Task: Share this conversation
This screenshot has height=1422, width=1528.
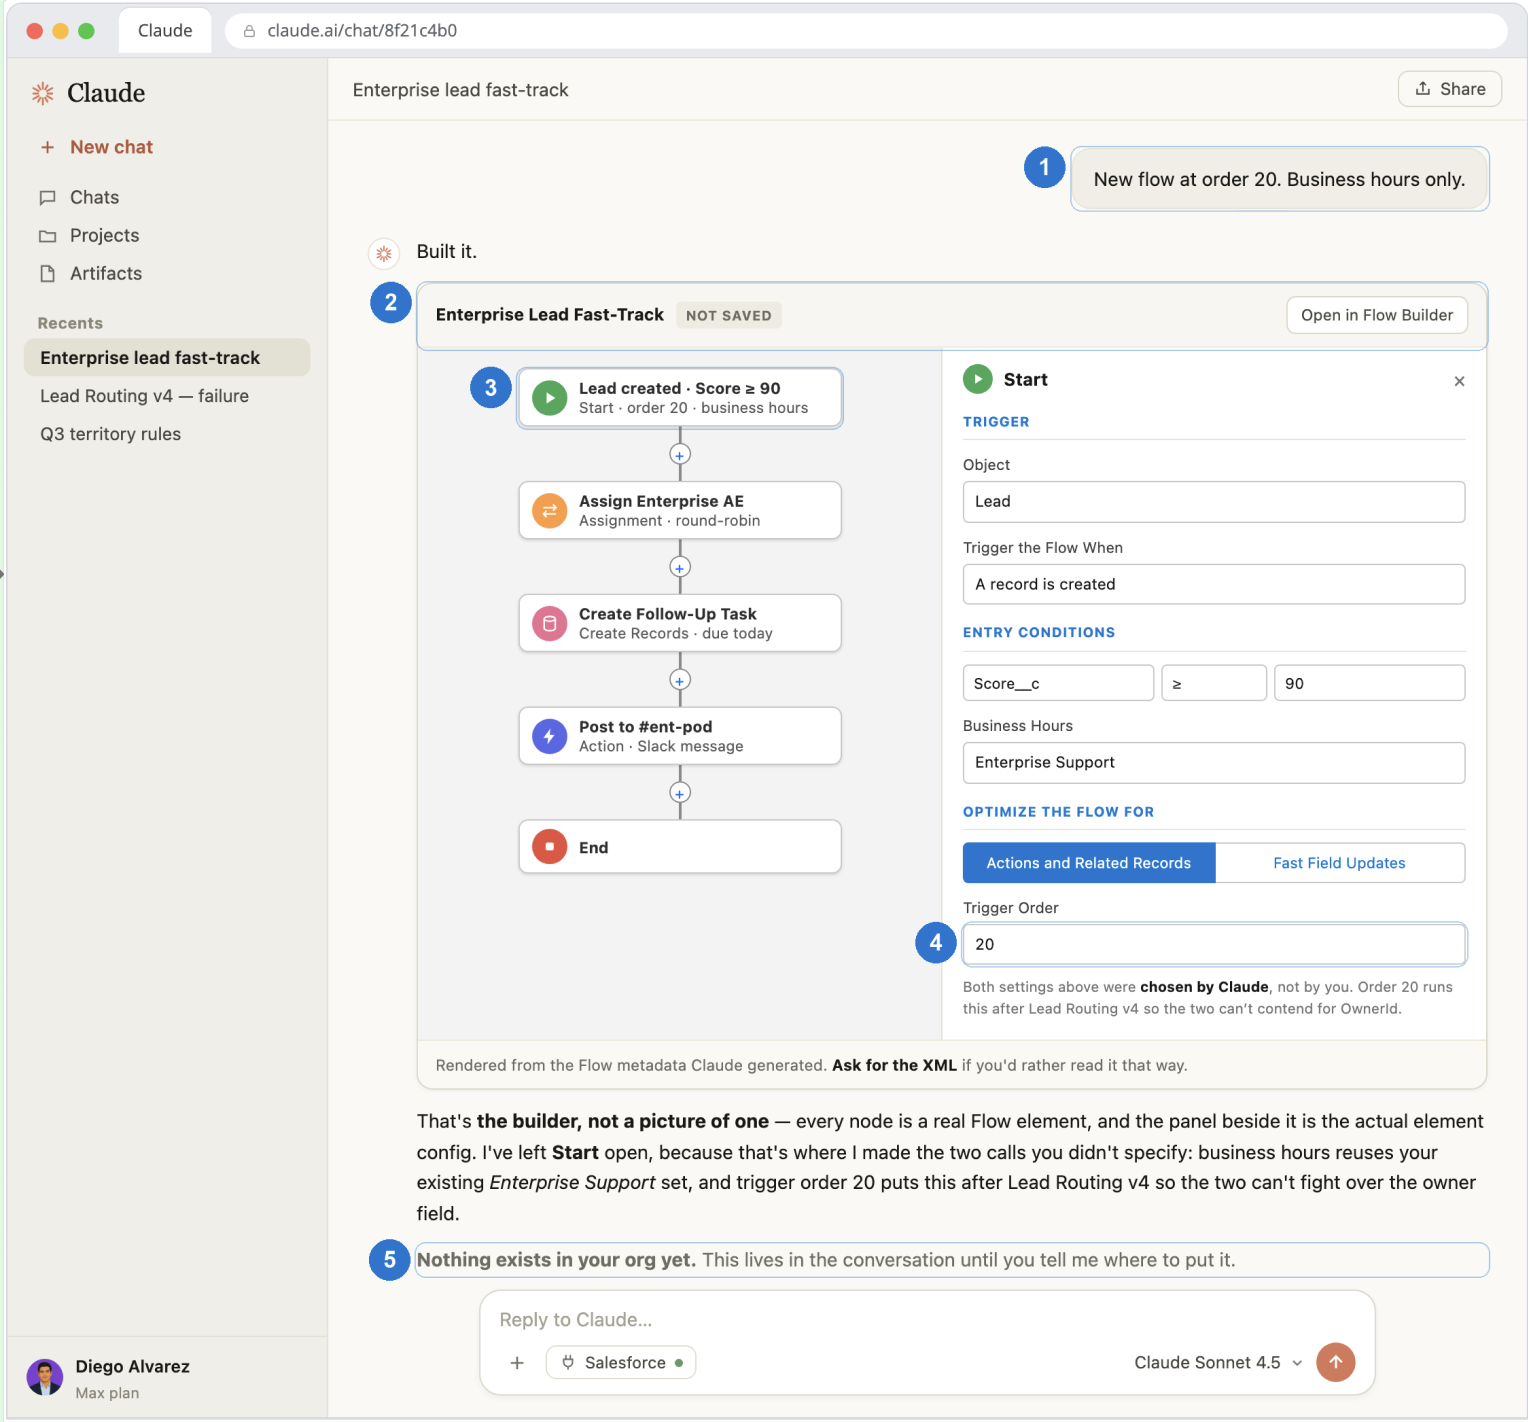Action: tap(1450, 89)
